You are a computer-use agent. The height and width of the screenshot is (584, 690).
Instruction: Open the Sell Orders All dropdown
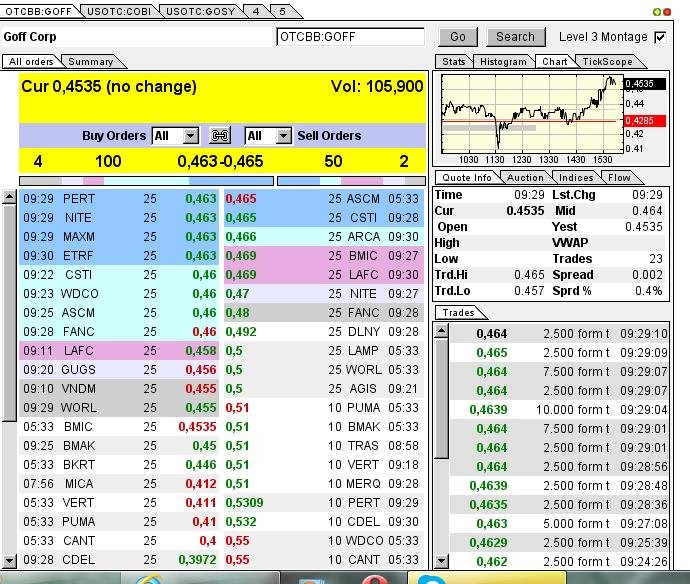(284, 136)
